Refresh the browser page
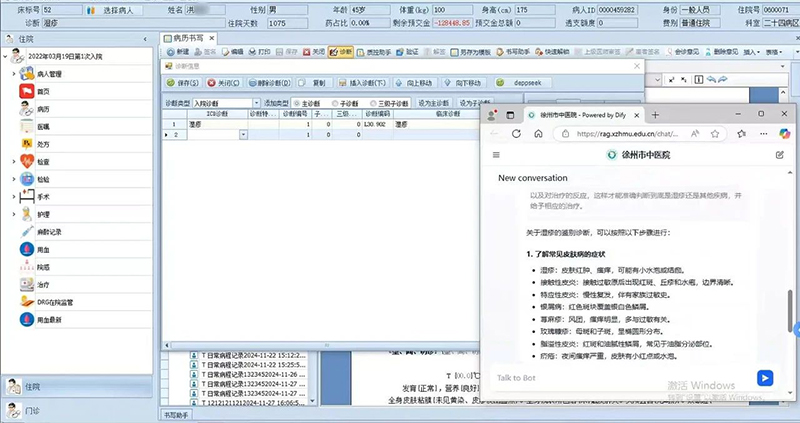This screenshot has width=800, height=423. 515,133
